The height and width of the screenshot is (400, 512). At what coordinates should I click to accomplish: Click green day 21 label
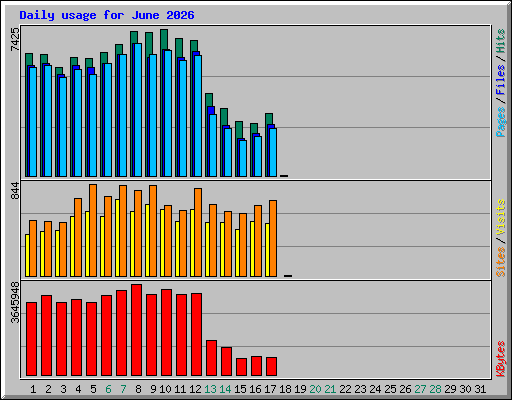point(330,389)
